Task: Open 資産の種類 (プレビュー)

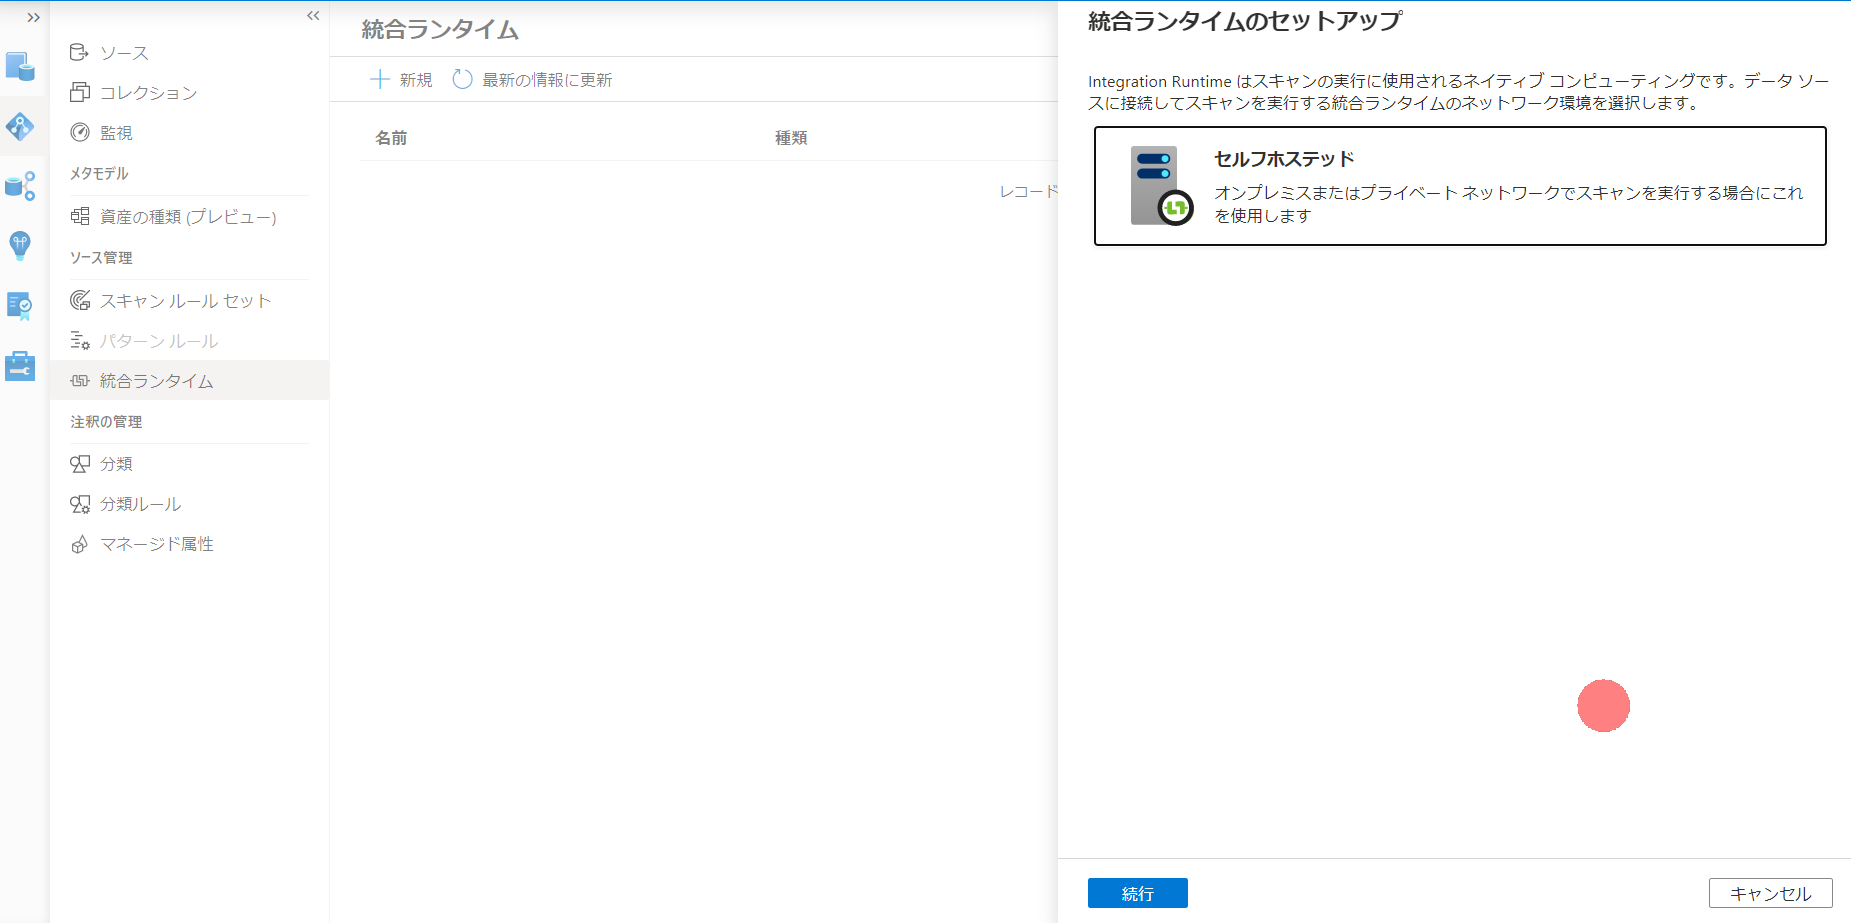Action: tap(187, 216)
